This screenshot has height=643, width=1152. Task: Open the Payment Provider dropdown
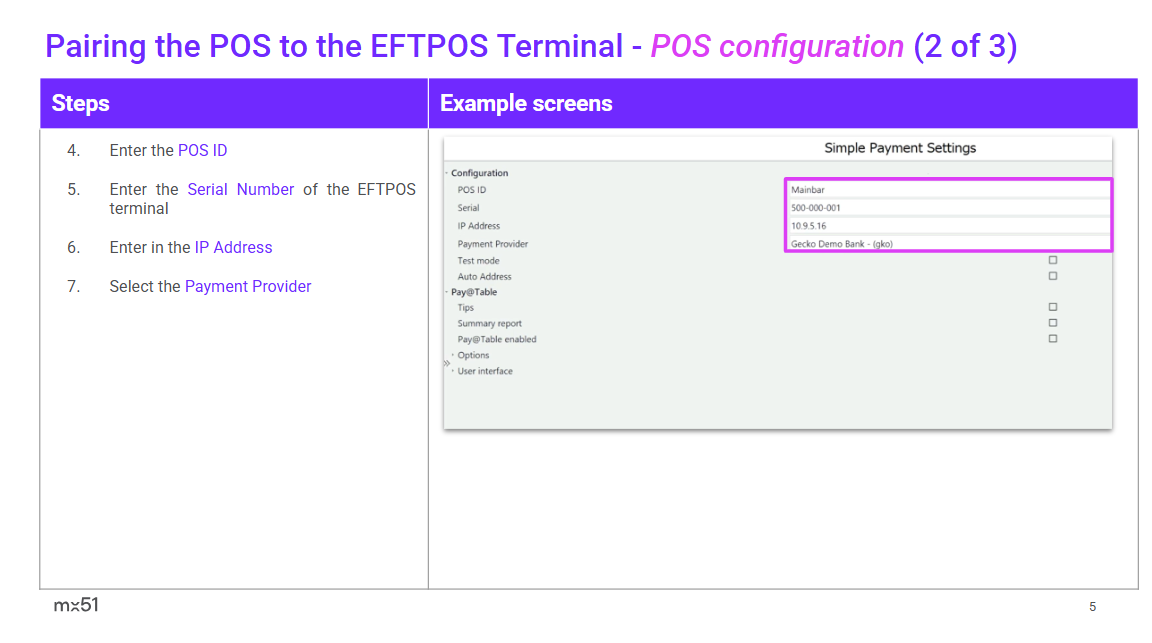click(947, 243)
